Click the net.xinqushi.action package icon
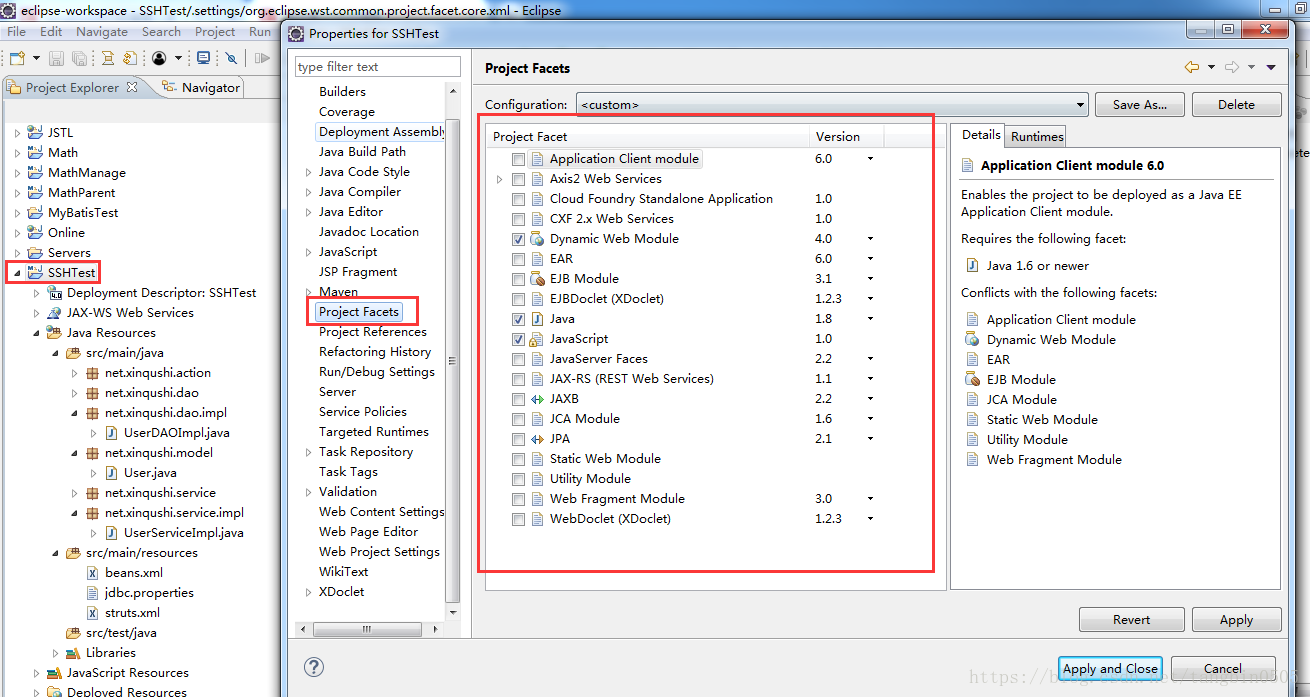 click(x=93, y=372)
